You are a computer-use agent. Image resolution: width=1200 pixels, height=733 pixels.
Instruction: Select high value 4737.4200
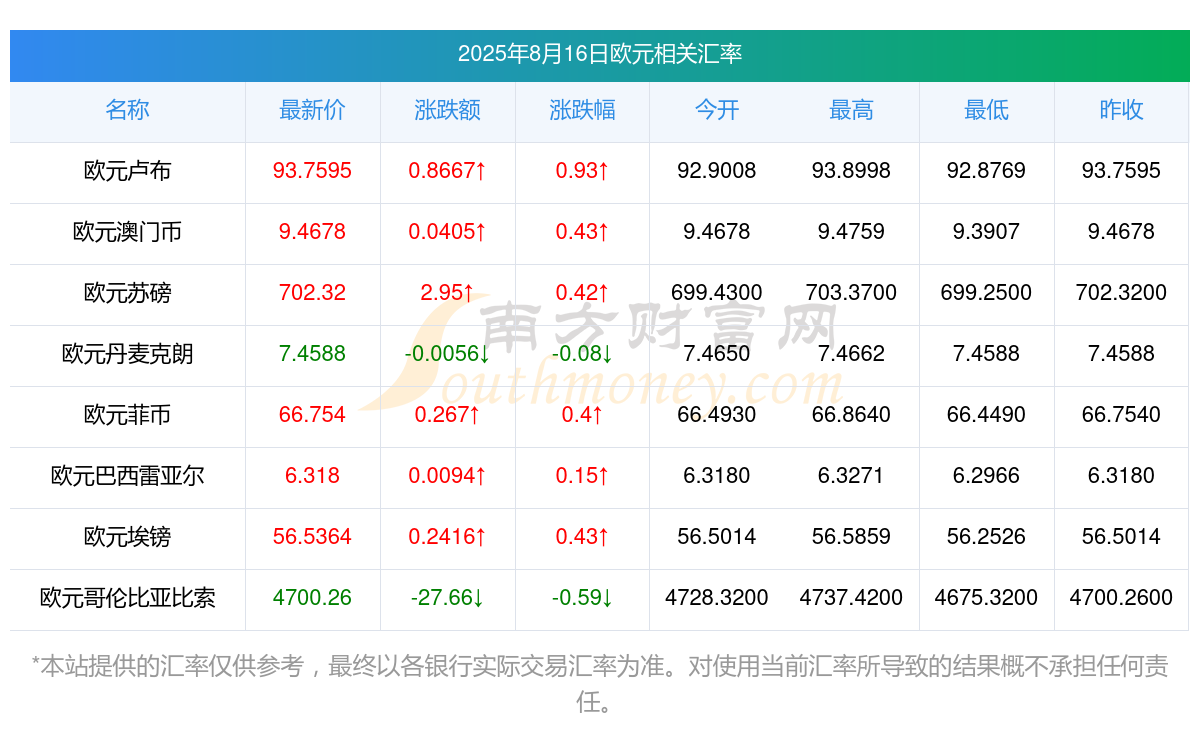[851, 598]
